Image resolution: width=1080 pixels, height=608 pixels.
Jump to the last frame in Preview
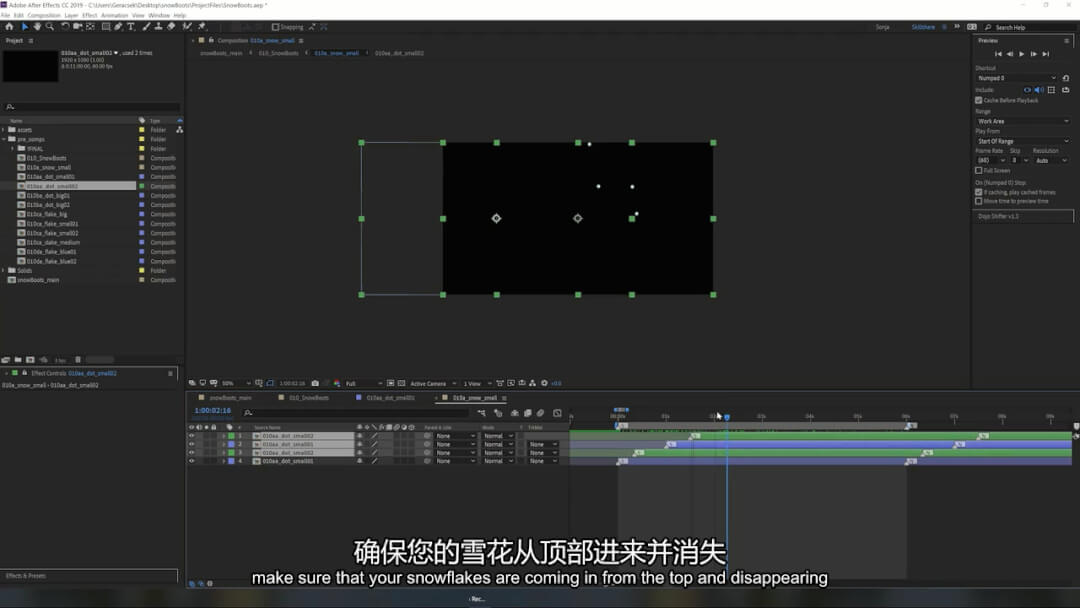click(x=1046, y=54)
